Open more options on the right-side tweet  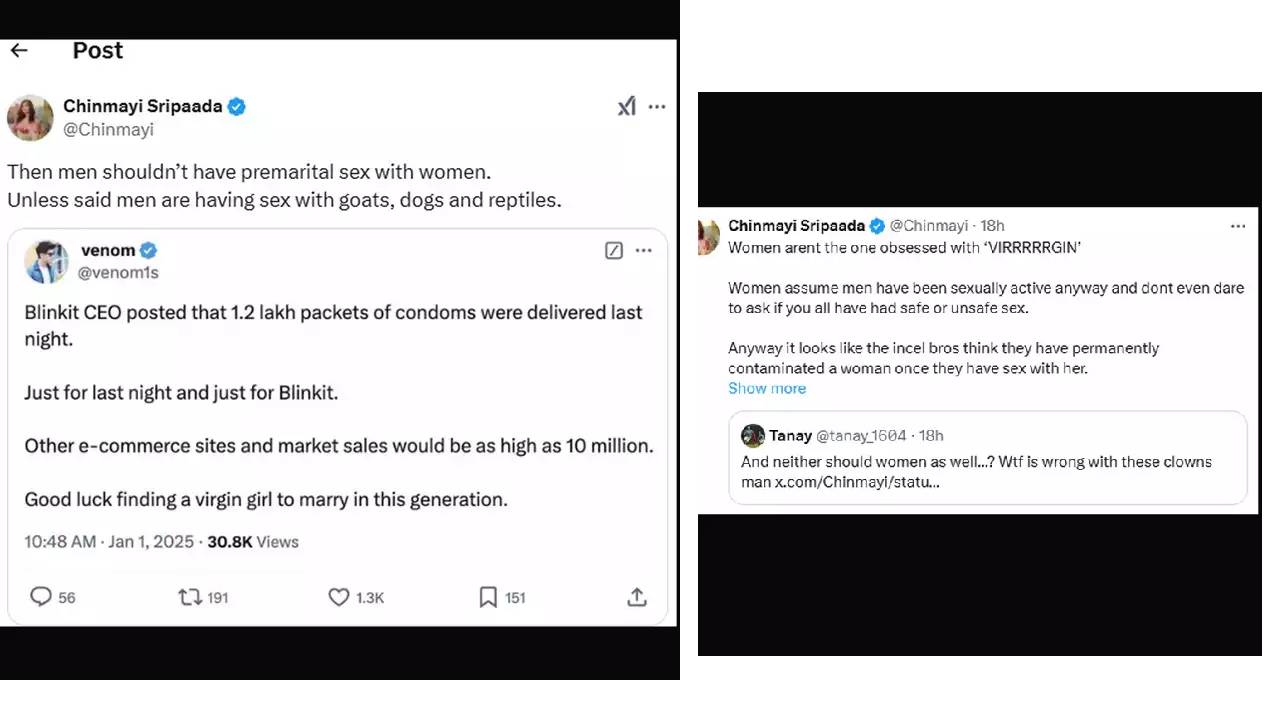(x=1238, y=226)
